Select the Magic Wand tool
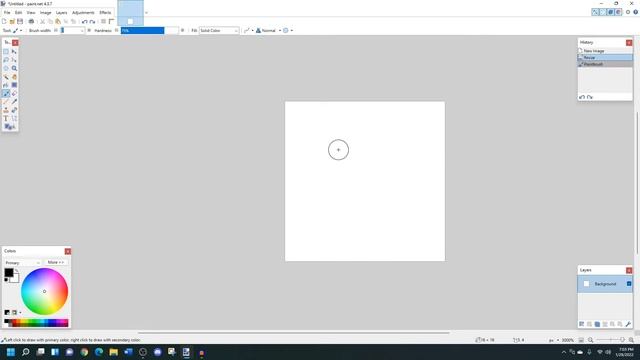Screen dimensions: 640x360 coord(6,77)
